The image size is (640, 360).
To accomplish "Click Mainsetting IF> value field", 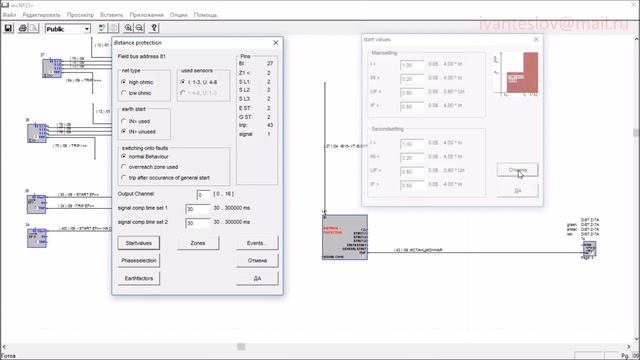I will [x=412, y=107].
